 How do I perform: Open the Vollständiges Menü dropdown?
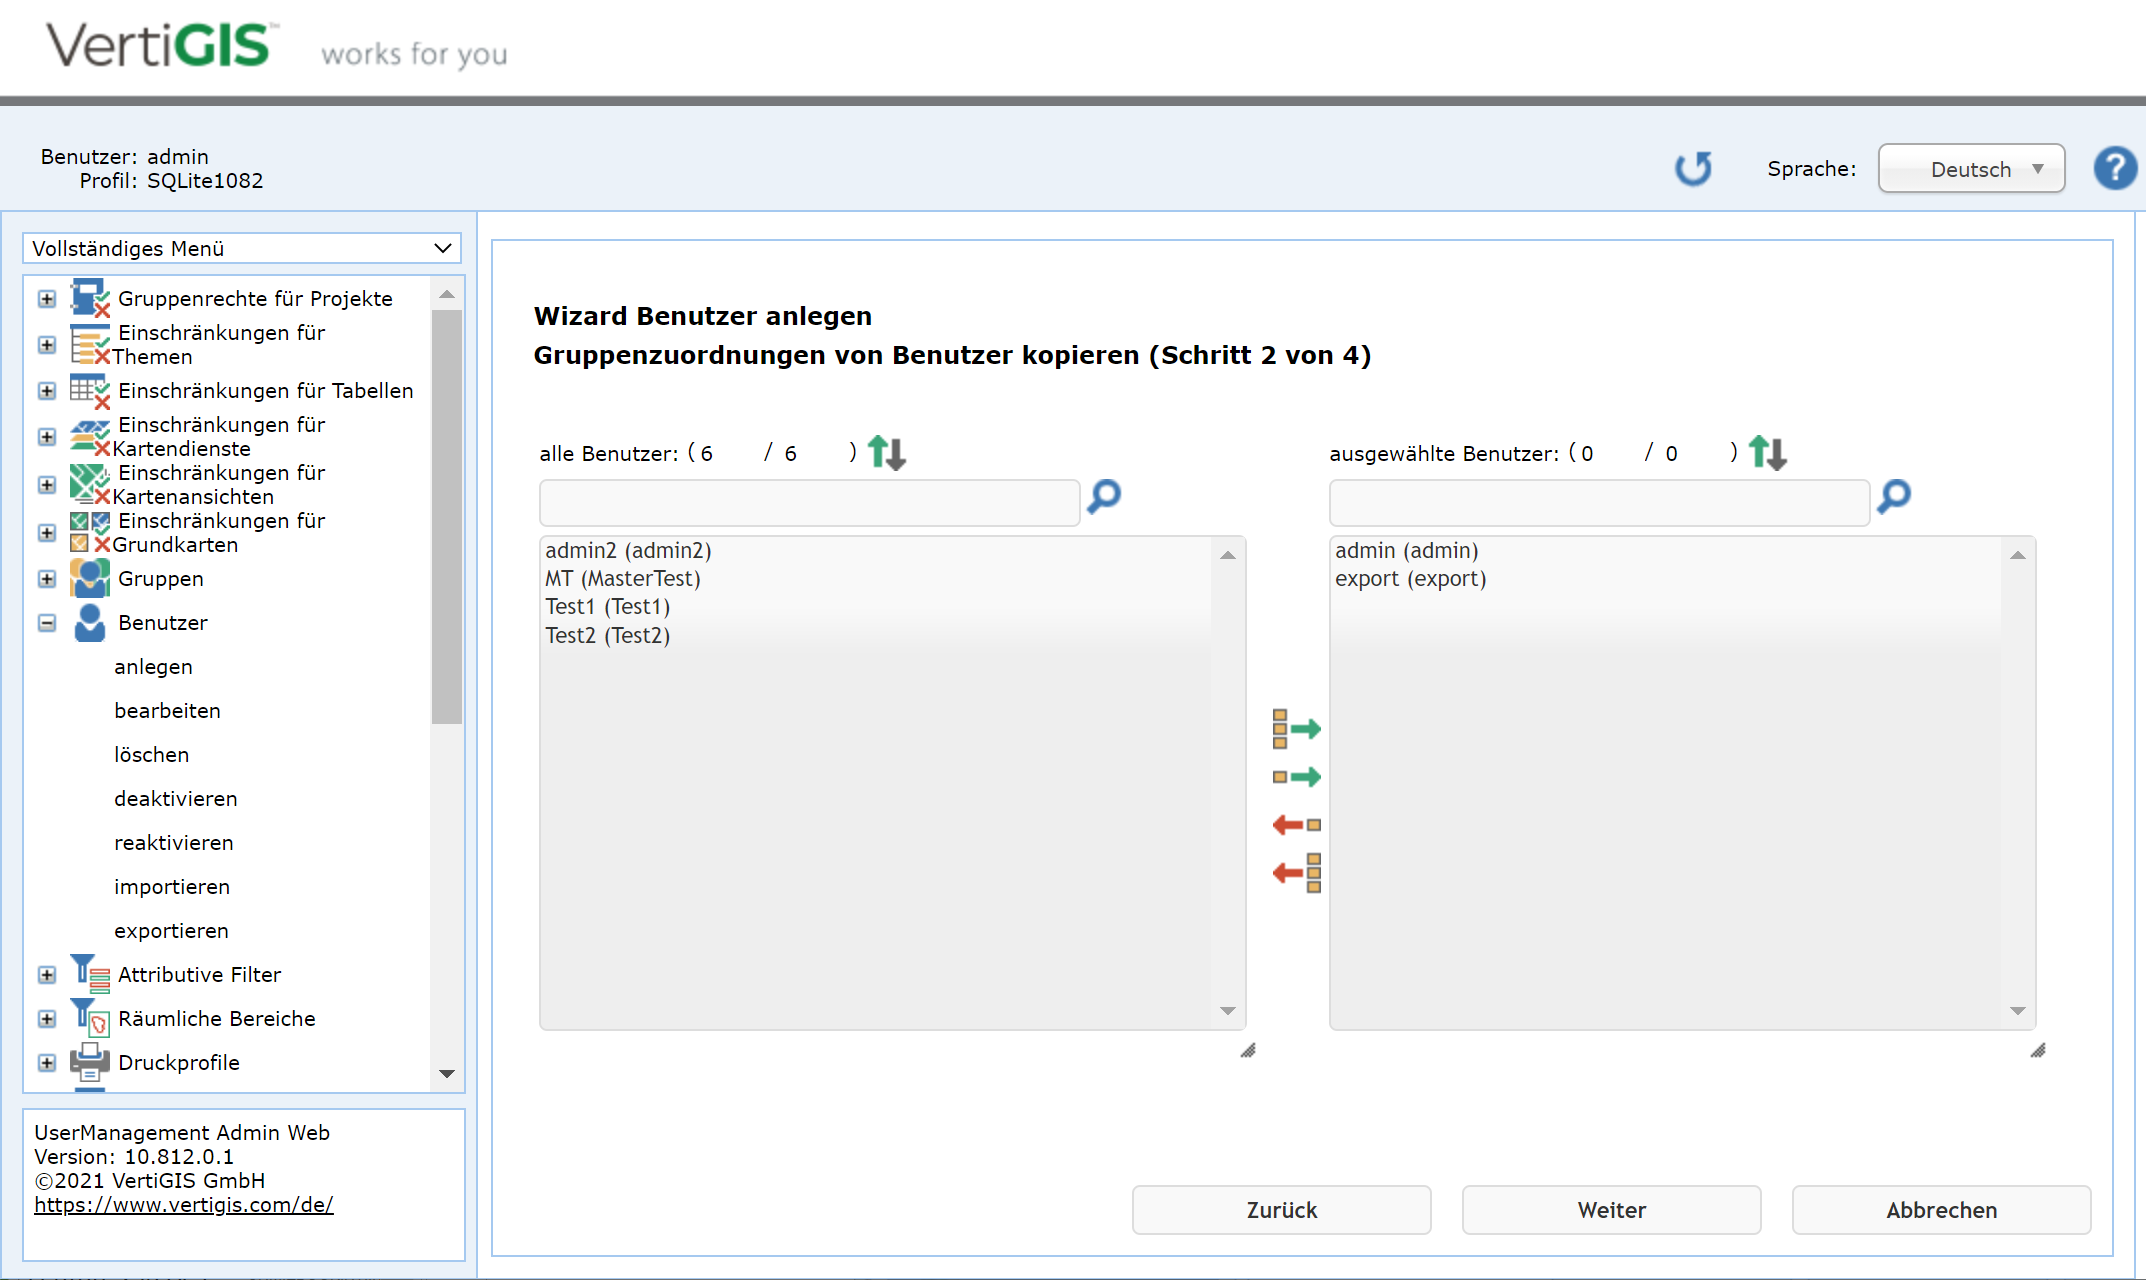pos(241,248)
